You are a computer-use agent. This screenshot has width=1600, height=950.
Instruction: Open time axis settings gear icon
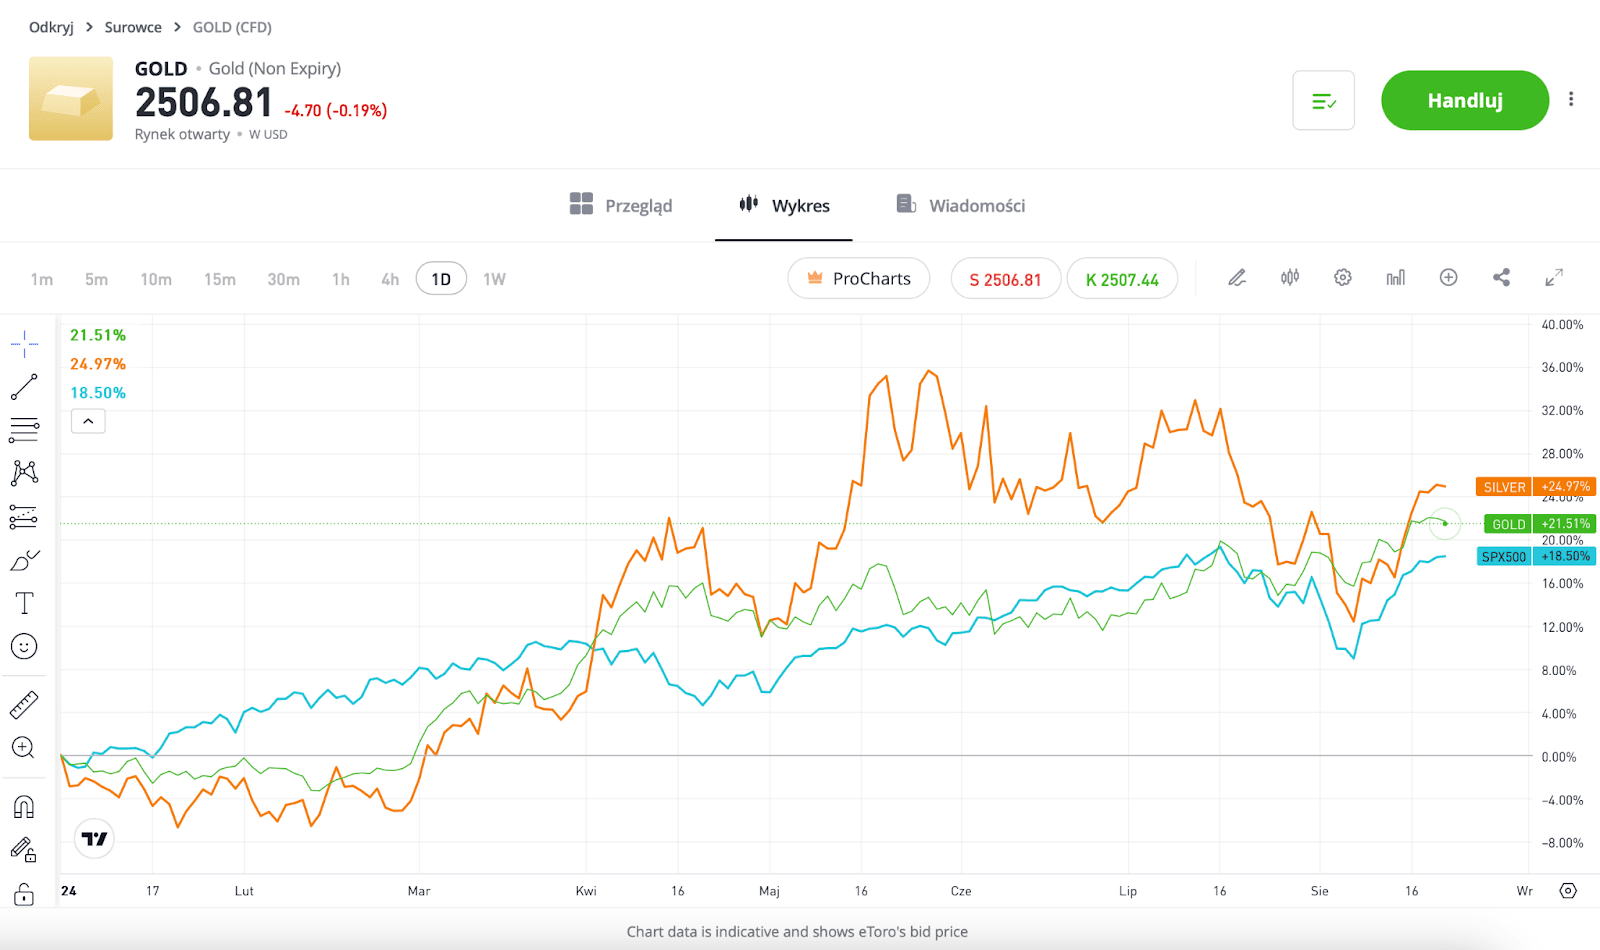1568,891
